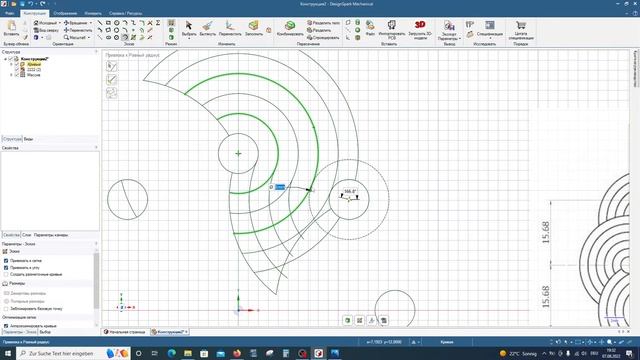Select the Выбрать (Select) arrow tool
Screen dimensions: 640x360
point(189,28)
